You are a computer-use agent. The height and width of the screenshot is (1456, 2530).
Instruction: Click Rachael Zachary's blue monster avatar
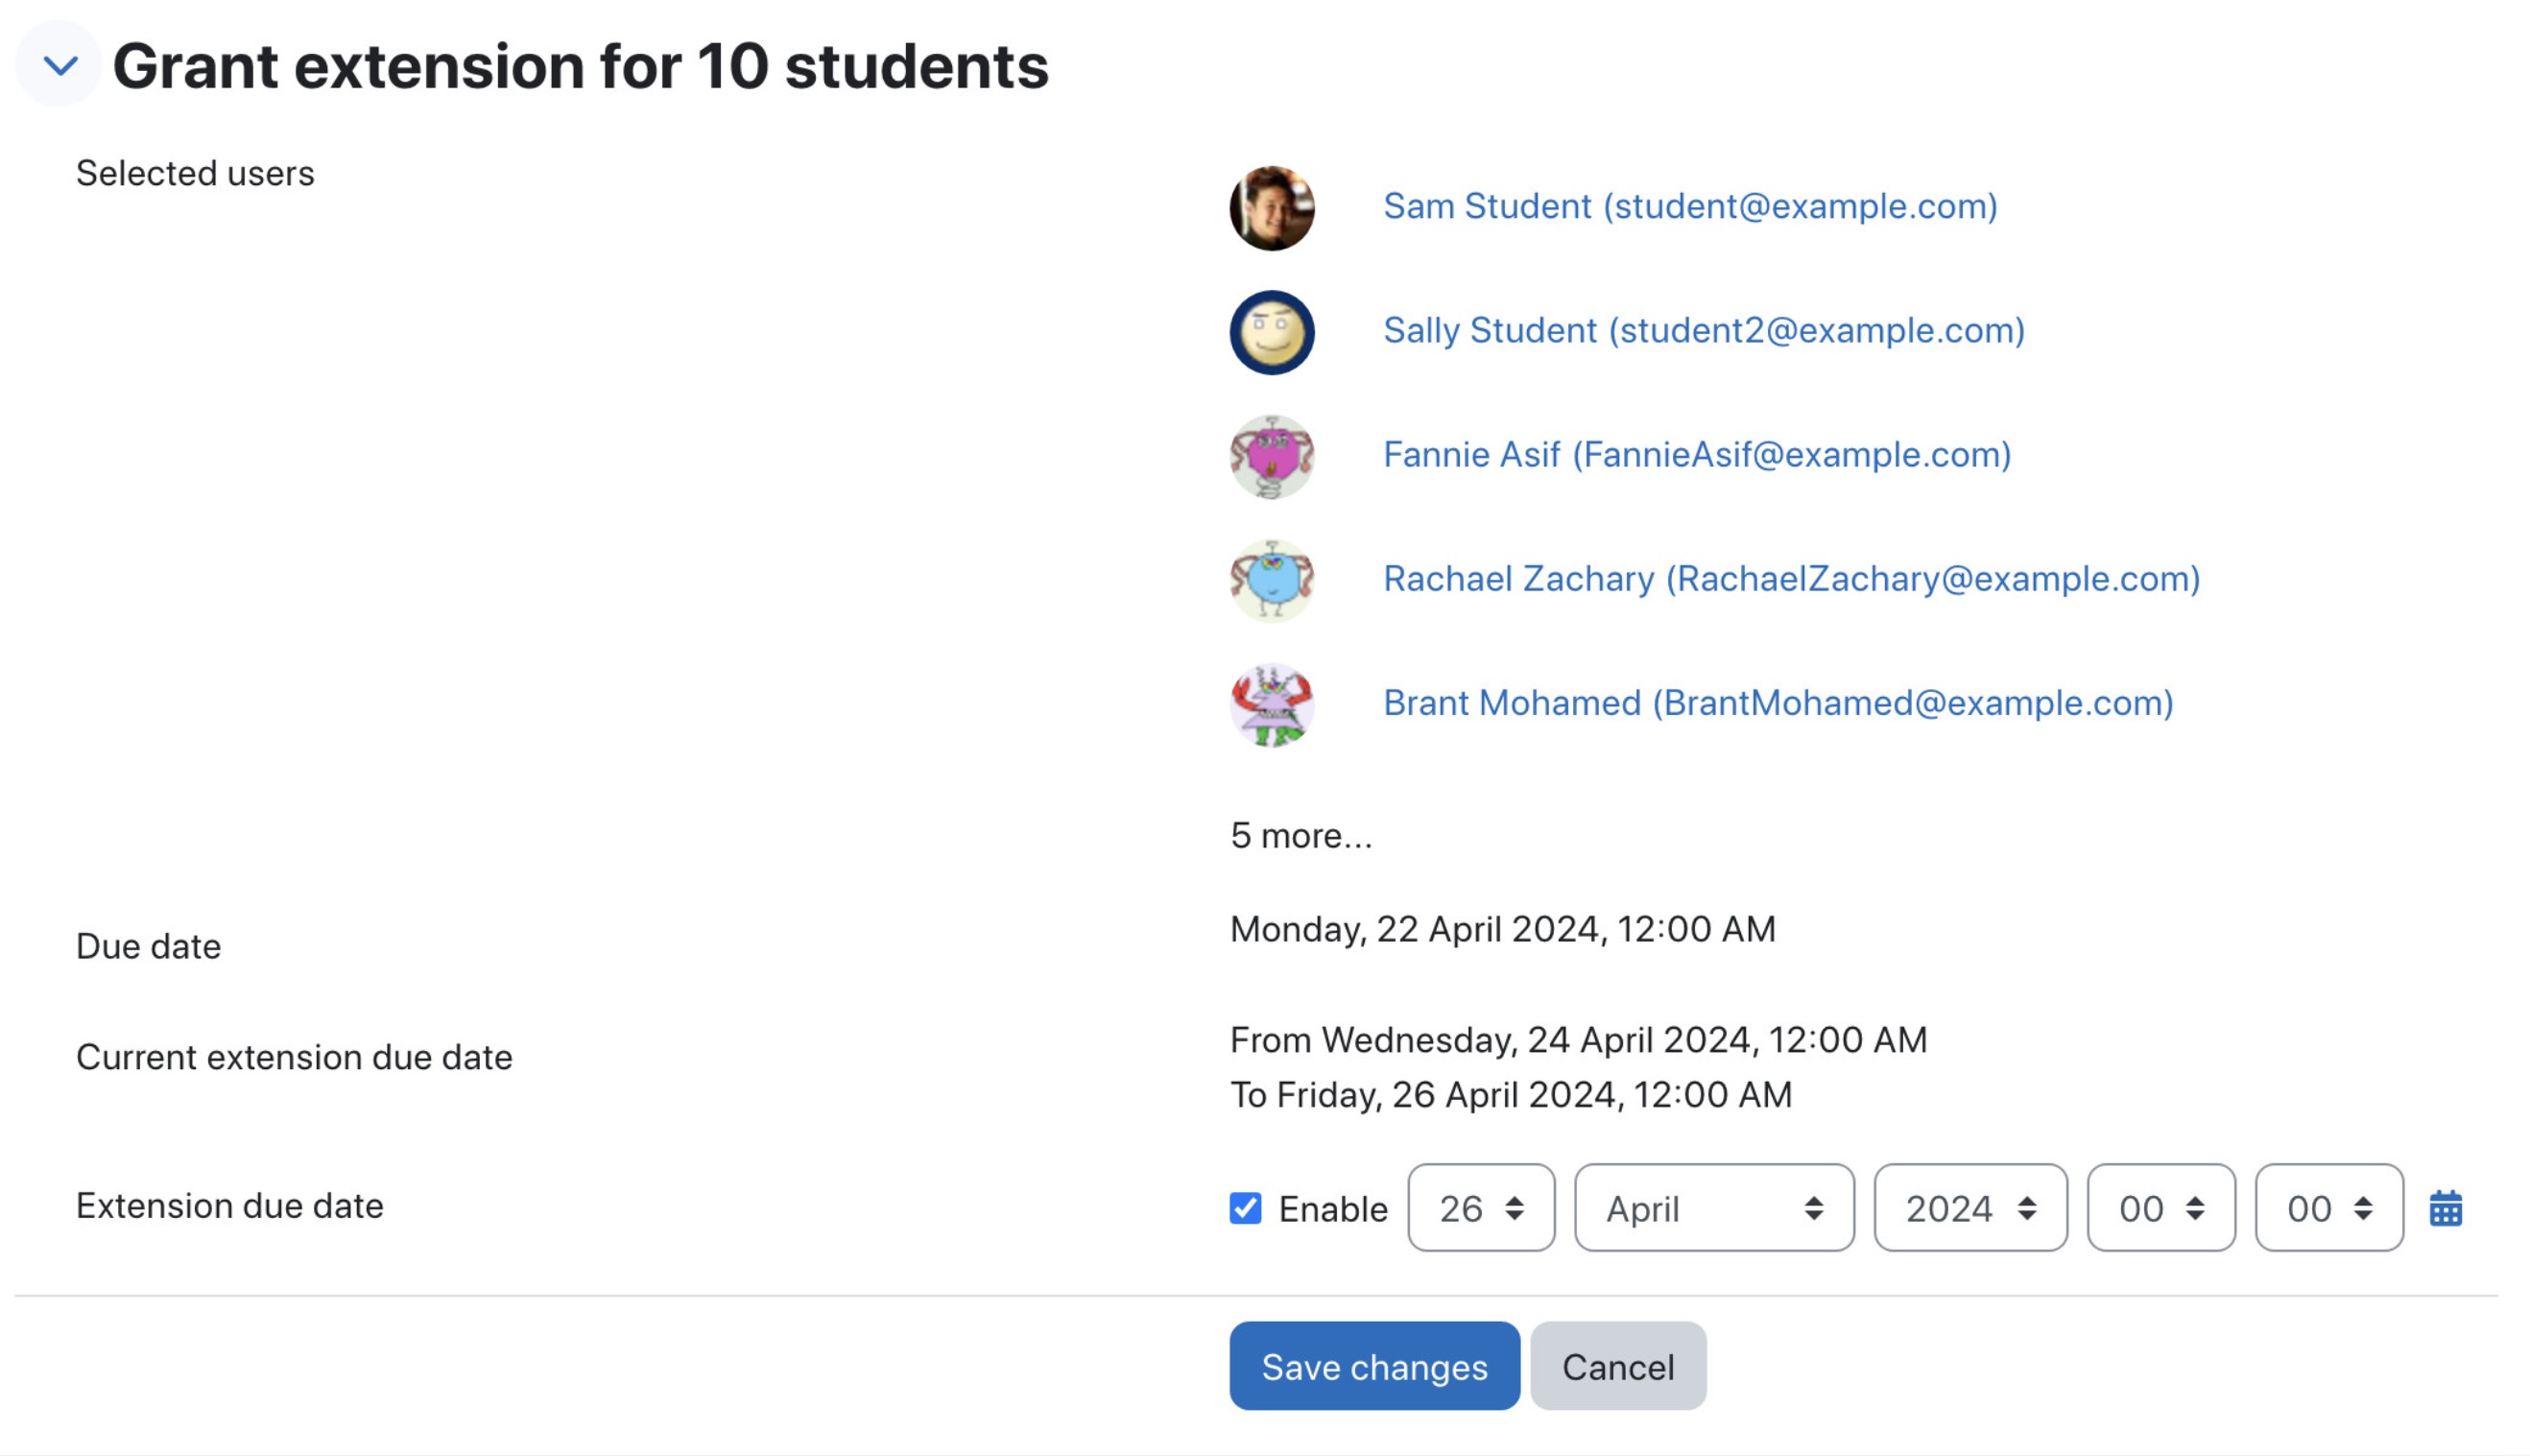(x=1271, y=581)
